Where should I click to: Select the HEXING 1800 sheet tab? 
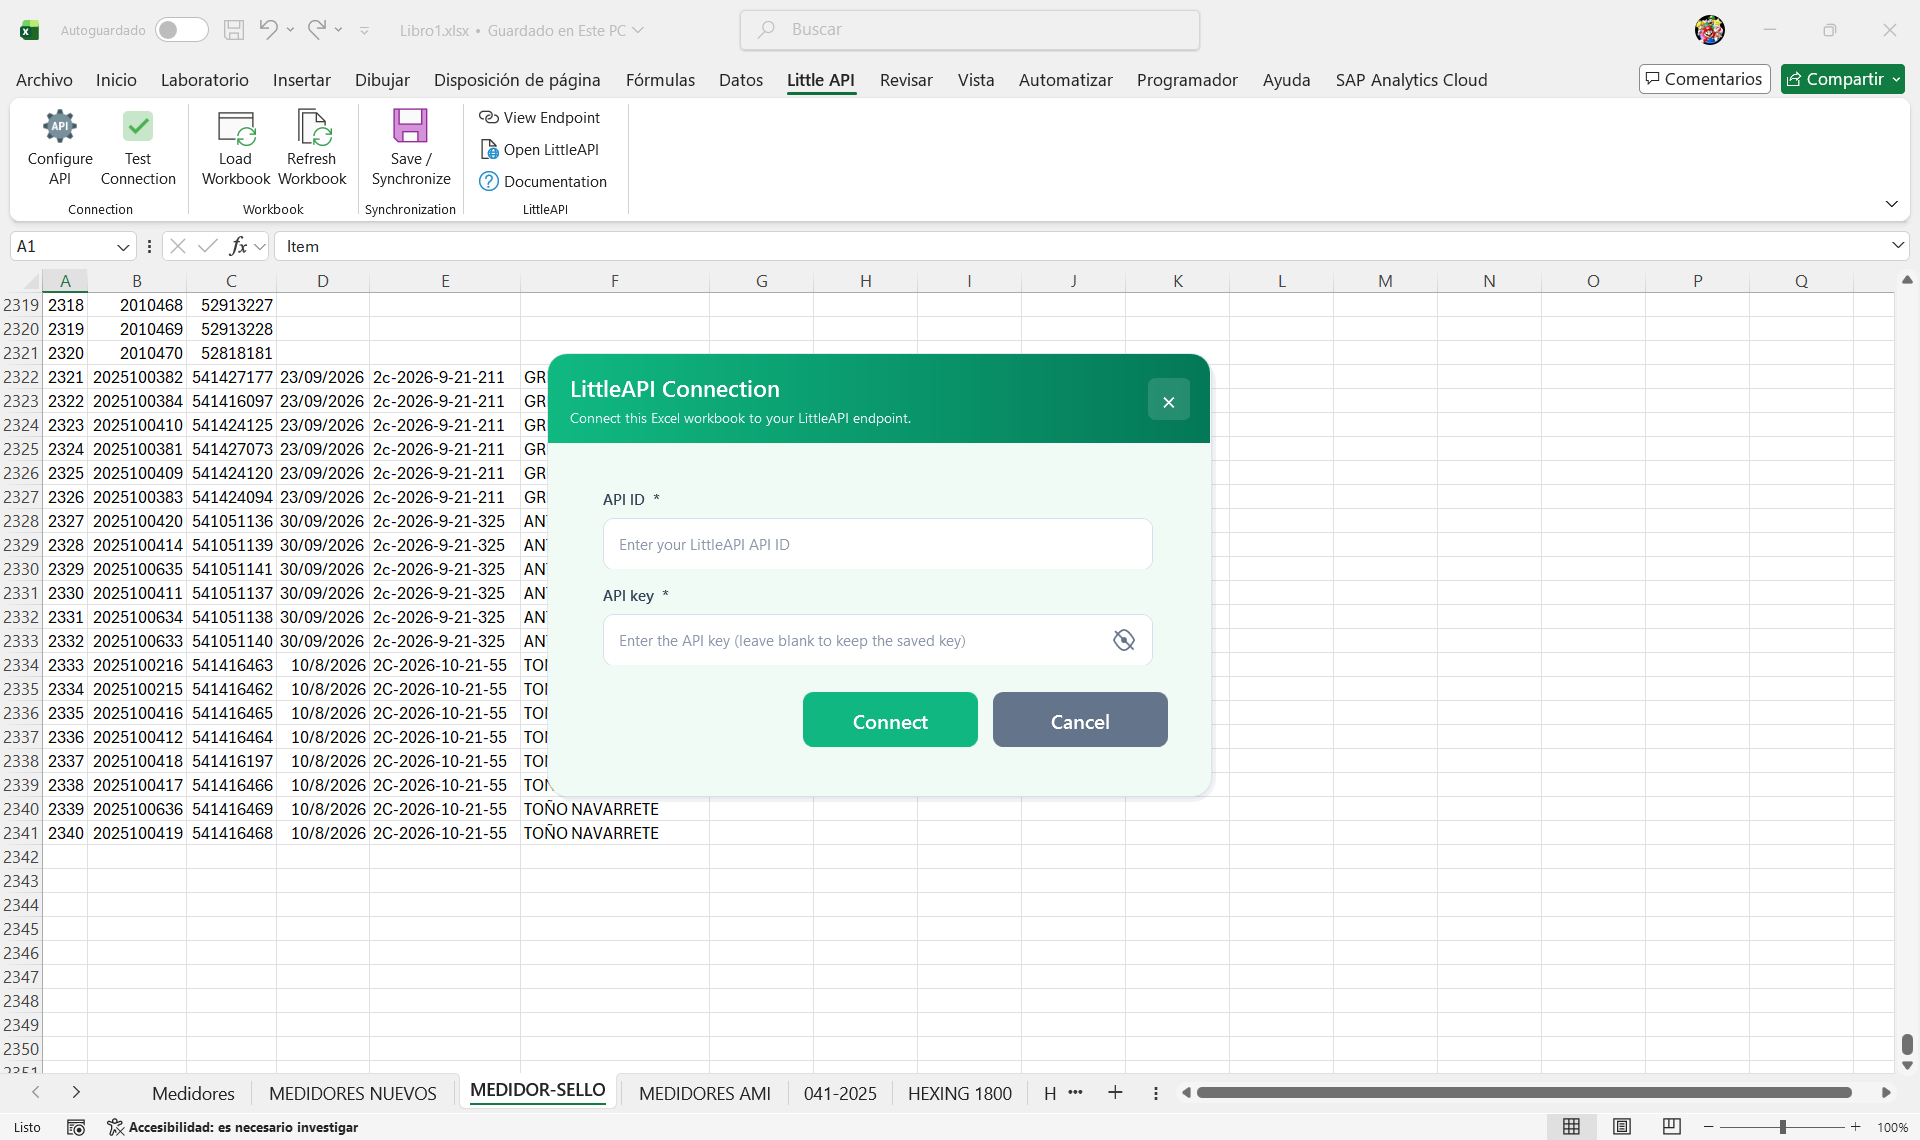tap(960, 1093)
